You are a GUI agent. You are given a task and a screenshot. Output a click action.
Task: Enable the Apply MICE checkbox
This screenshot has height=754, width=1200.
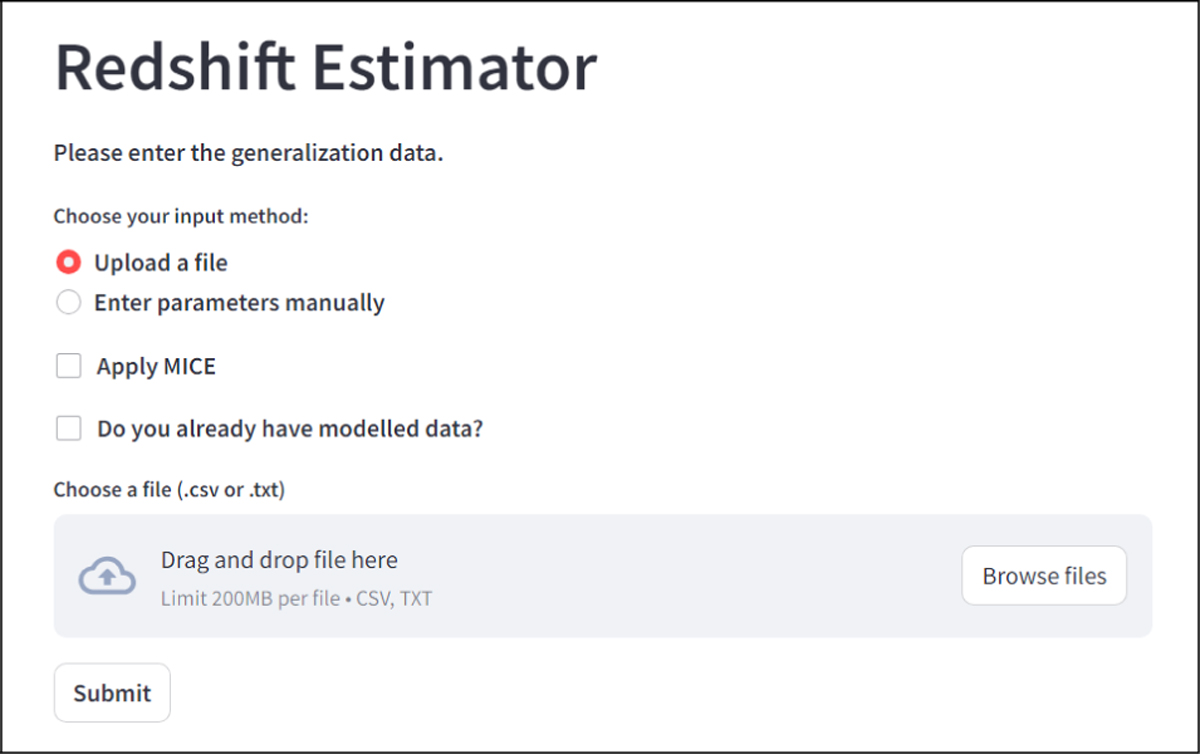click(69, 366)
